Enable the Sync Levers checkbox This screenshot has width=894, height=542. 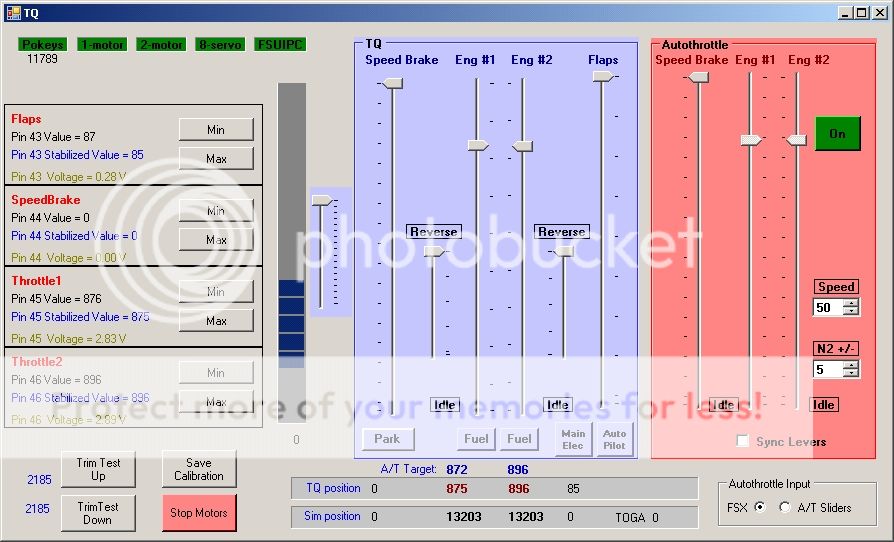pos(742,441)
